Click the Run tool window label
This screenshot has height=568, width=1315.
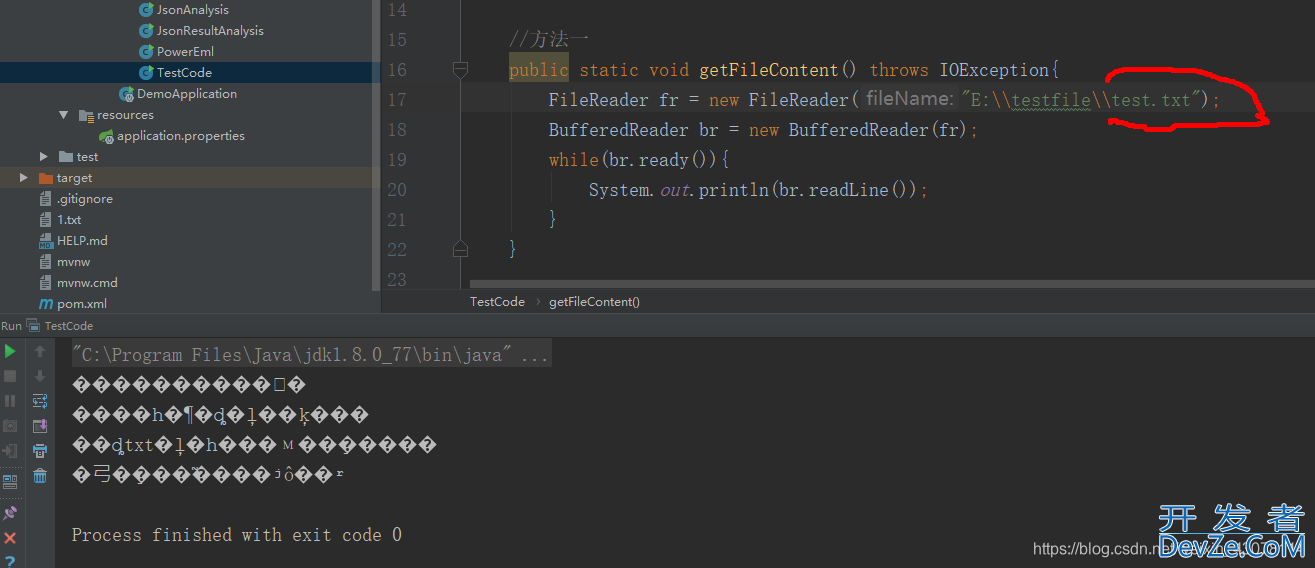11,326
